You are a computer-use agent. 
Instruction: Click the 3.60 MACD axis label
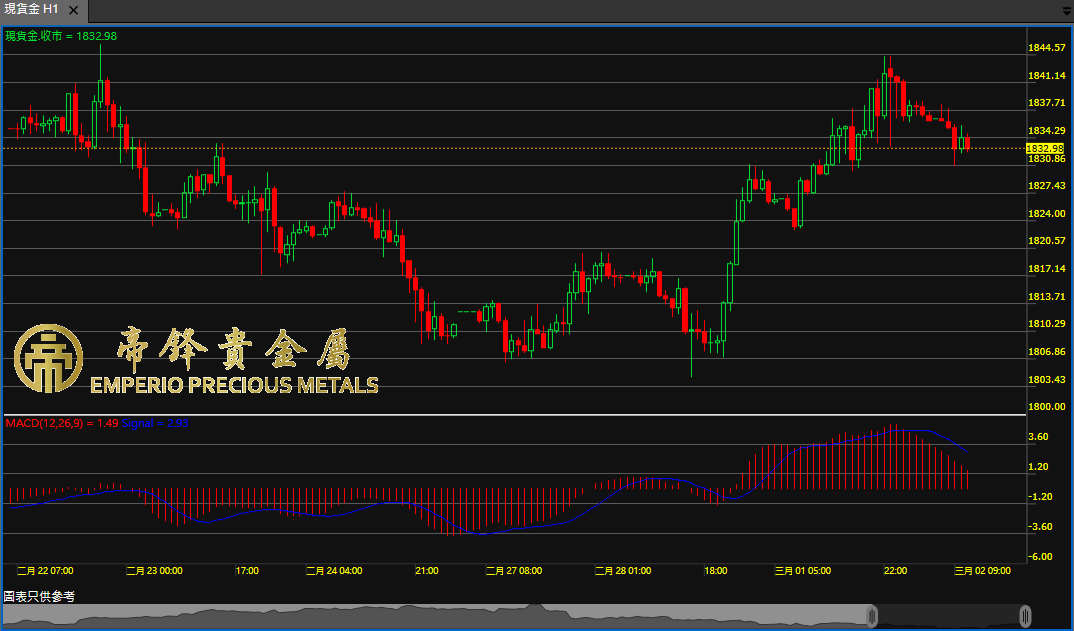pos(1038,437)
